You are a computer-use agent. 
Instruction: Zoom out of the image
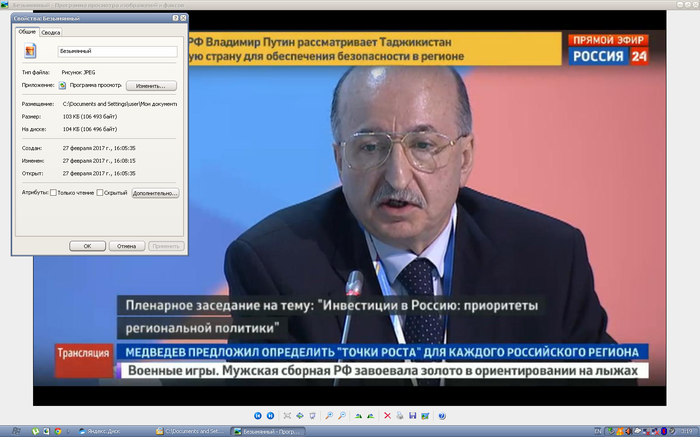[342, 415]
